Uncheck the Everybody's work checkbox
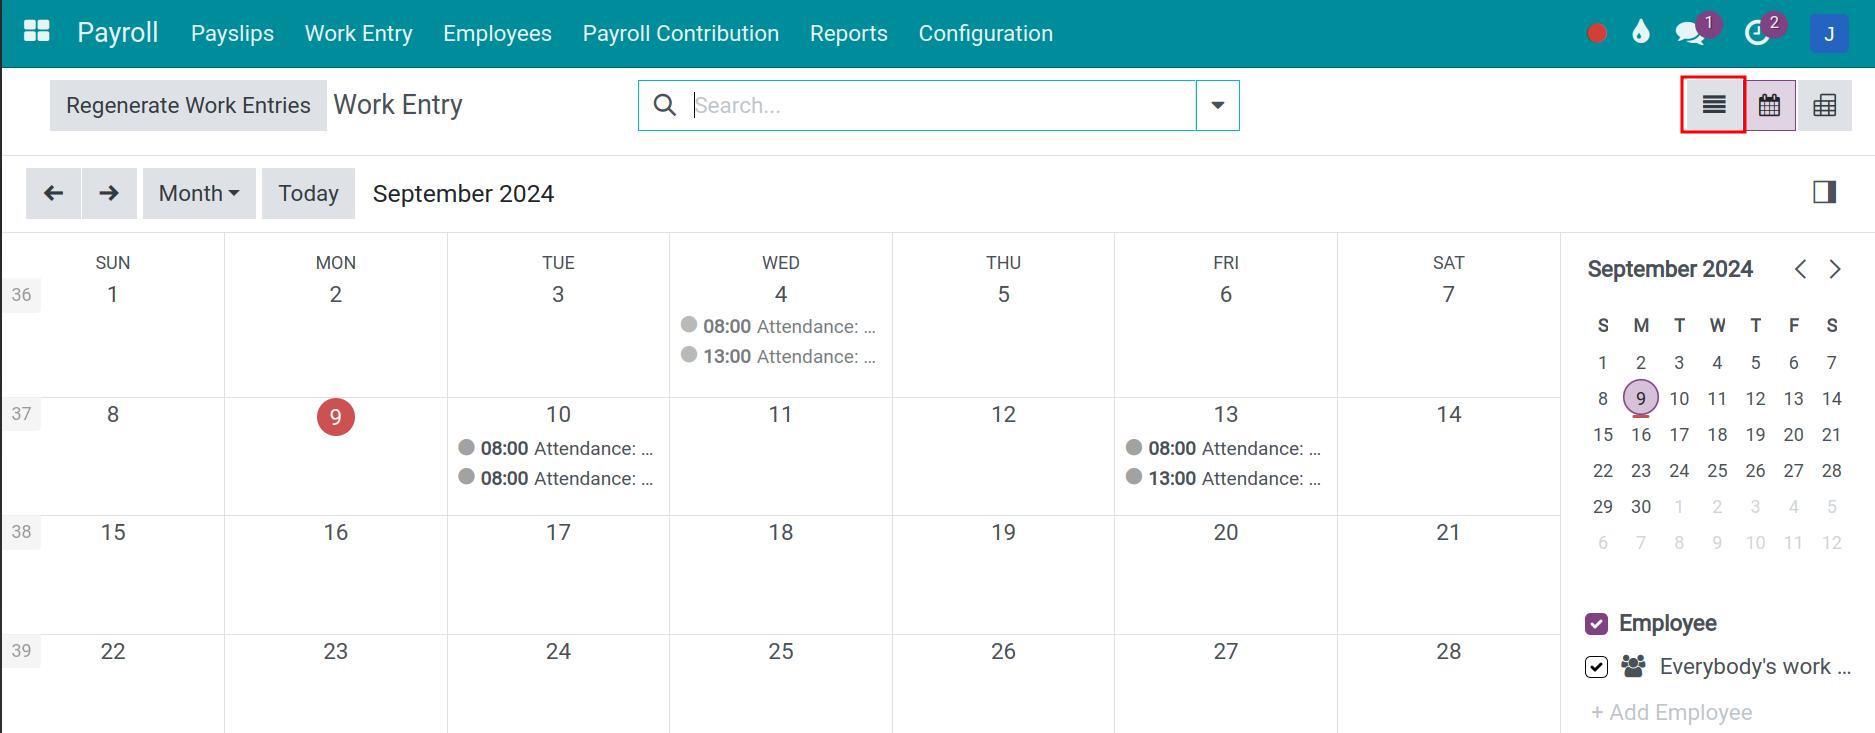This screenshot has width=1875, height=733. click(x=1596, y=666)
